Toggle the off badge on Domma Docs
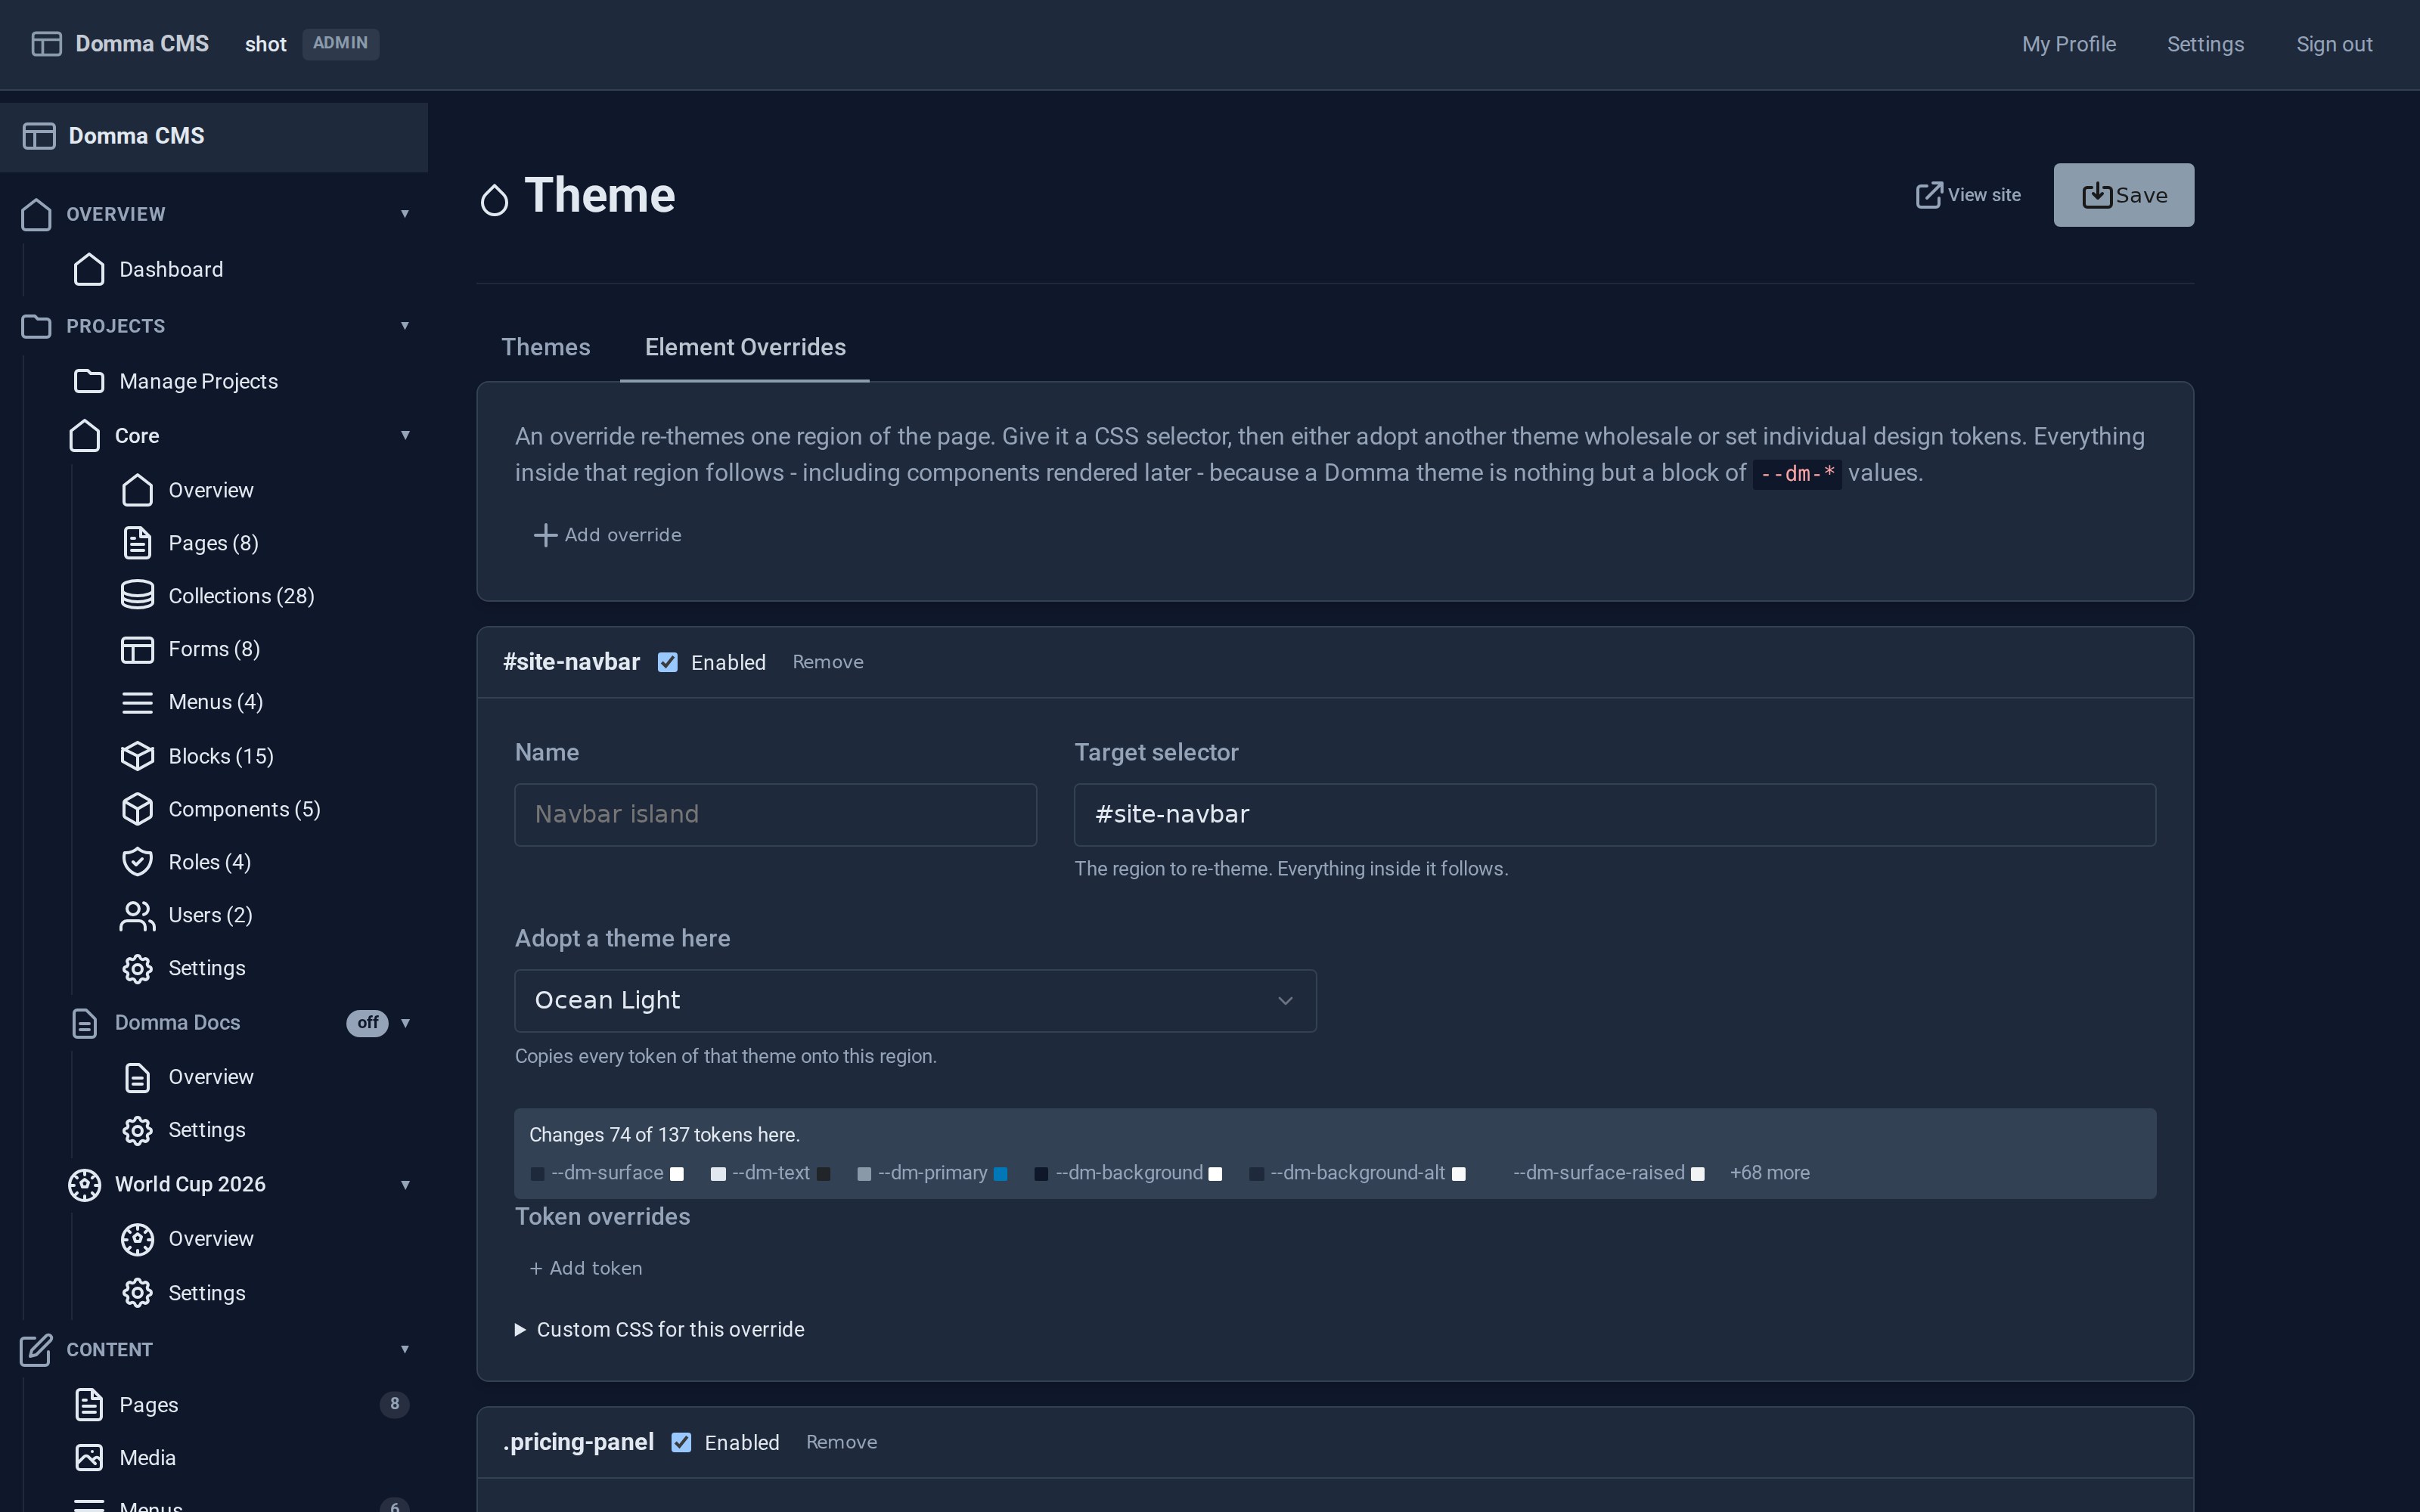The image size is (2420, 1512). coord(367,1023)
